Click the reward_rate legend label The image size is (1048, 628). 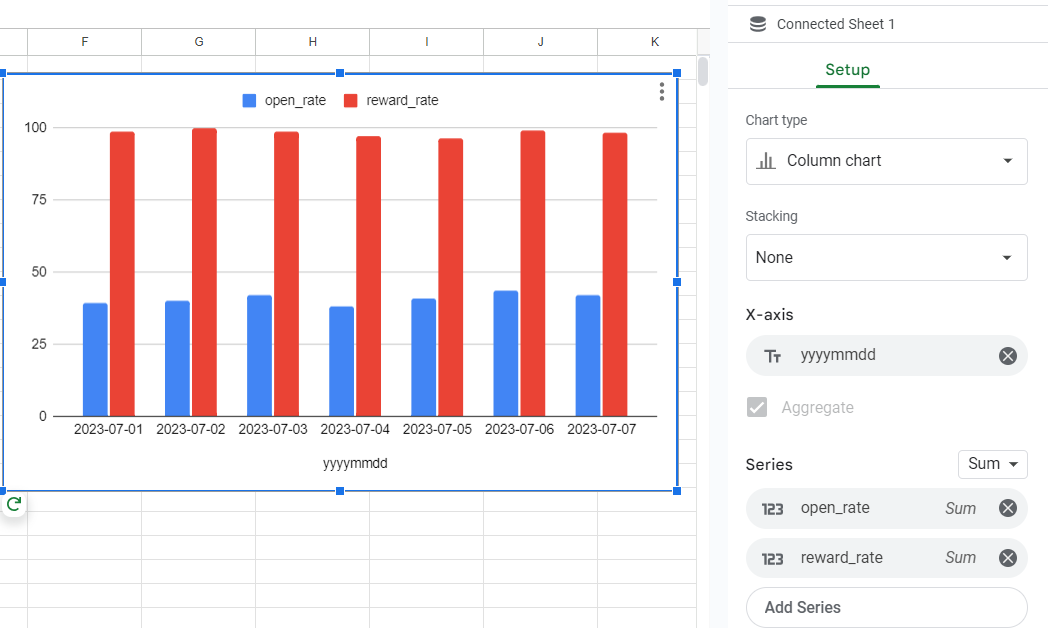point(402,101)
